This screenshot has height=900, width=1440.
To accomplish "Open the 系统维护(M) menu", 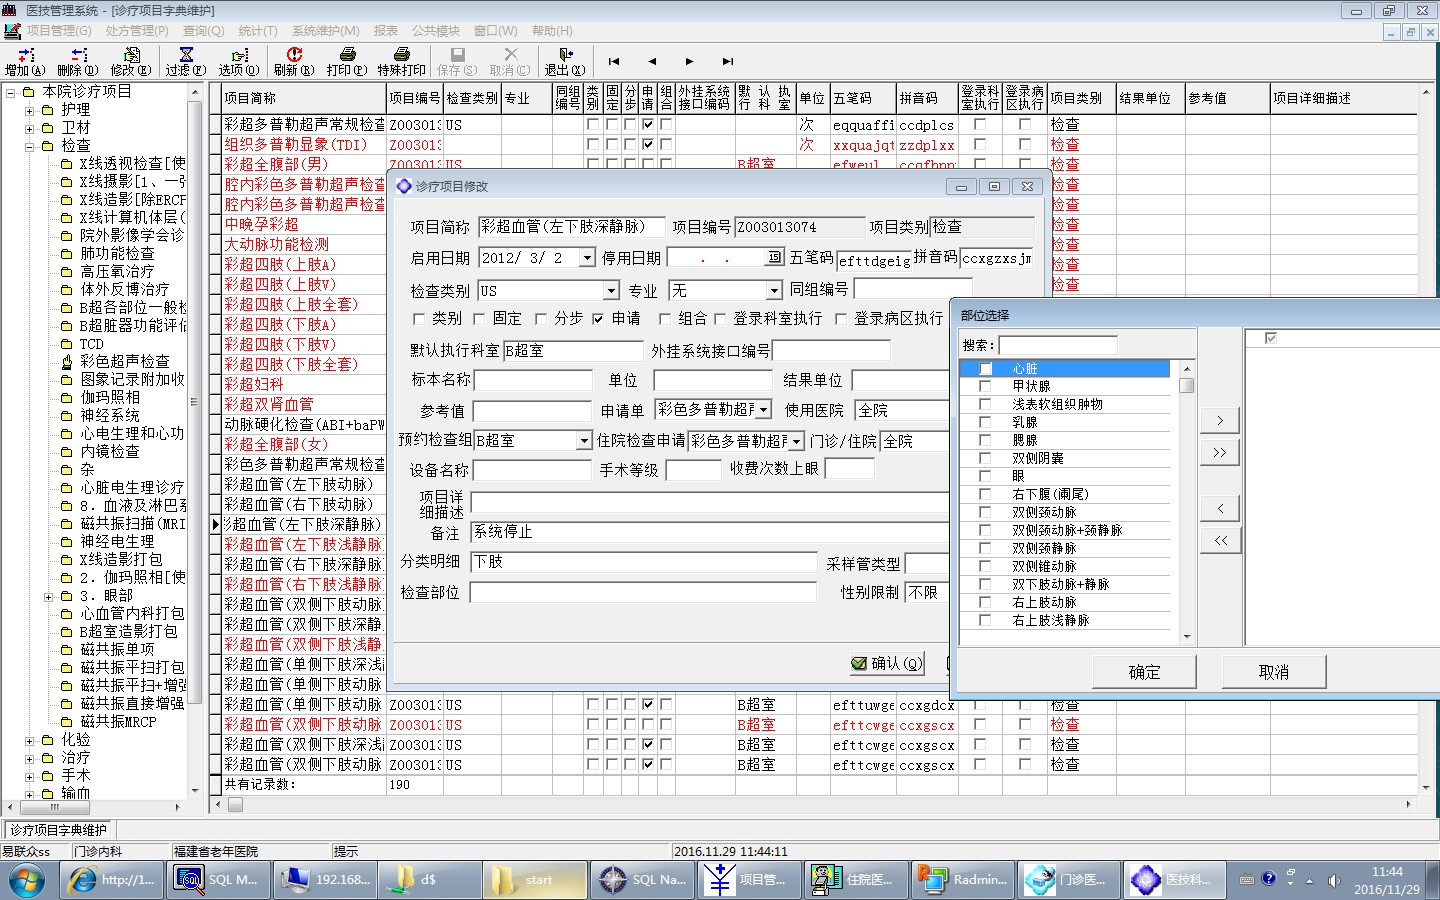I will pyautogui.click(x=325, y=31).
